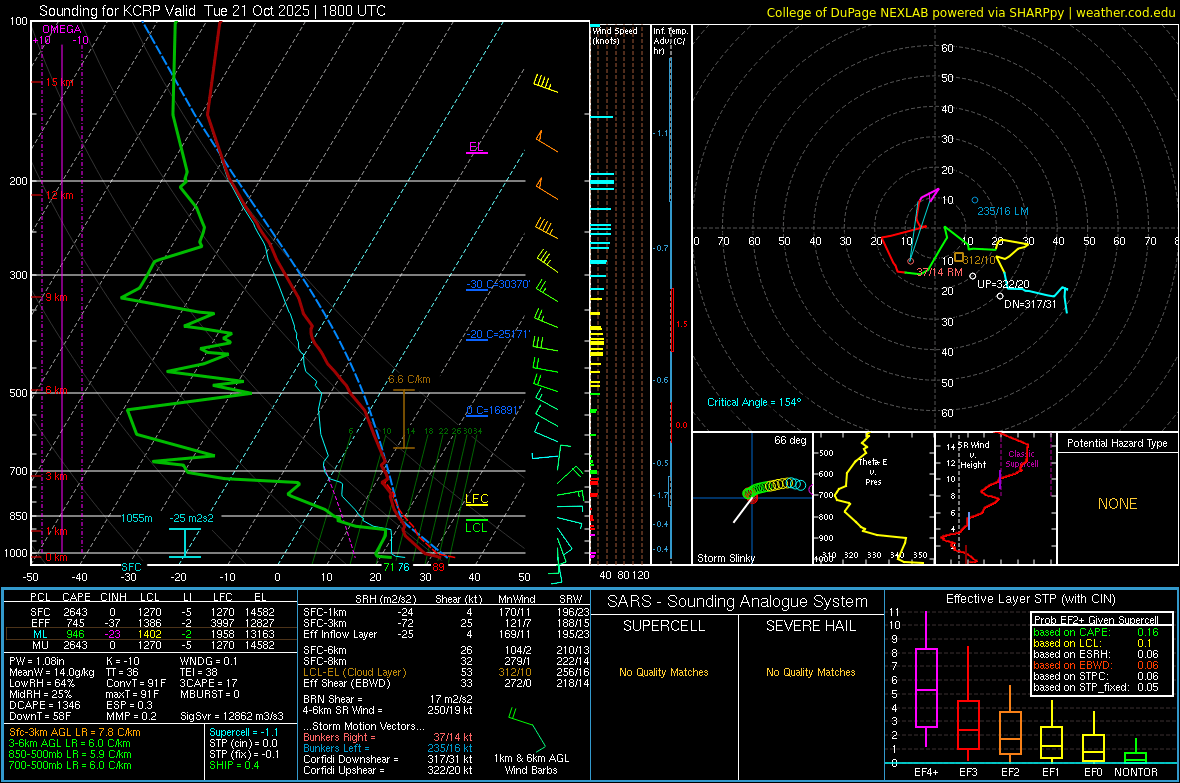Click the BRN Shear = 17 m2/s2 line
Screen dimensions: 1180x783
pos(386,699)
